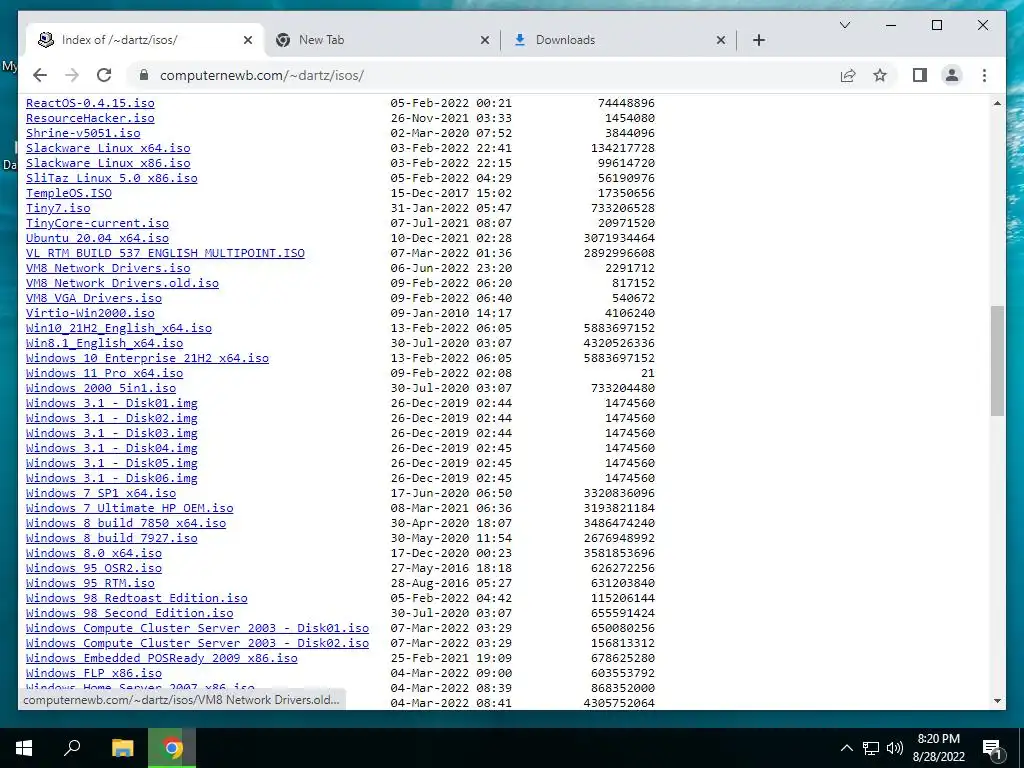1024x768 pixels.
Task: Open taskbar search
Action: point(72,748)
